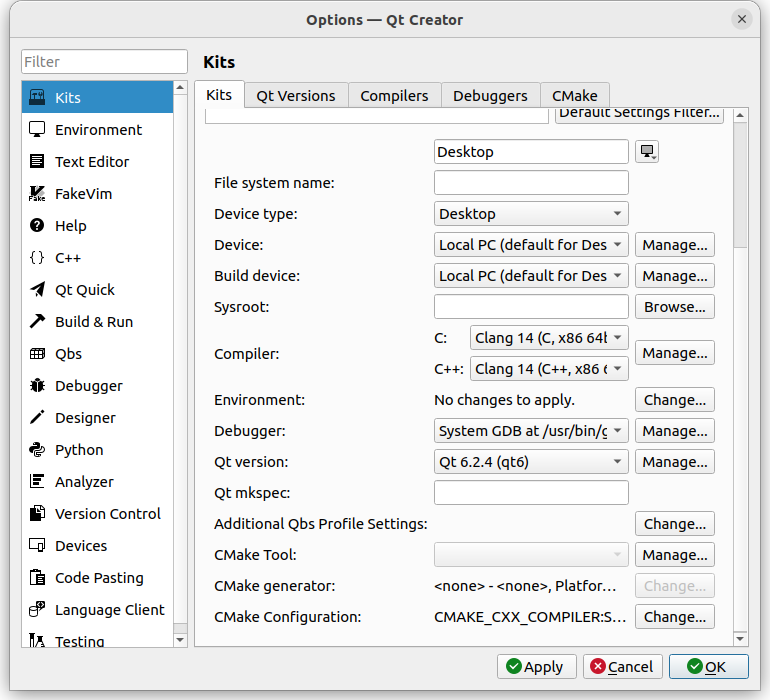The width and height of the screenshot is (770, 700).
Task: Click Manage next to Debugger
Action: coord(675,431)
